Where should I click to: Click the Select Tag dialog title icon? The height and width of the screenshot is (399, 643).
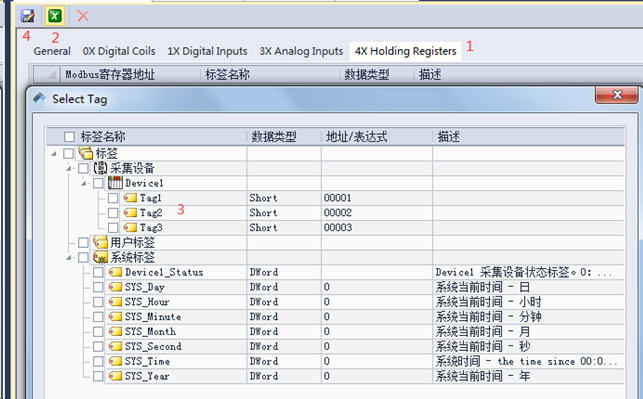click(40, 99)
